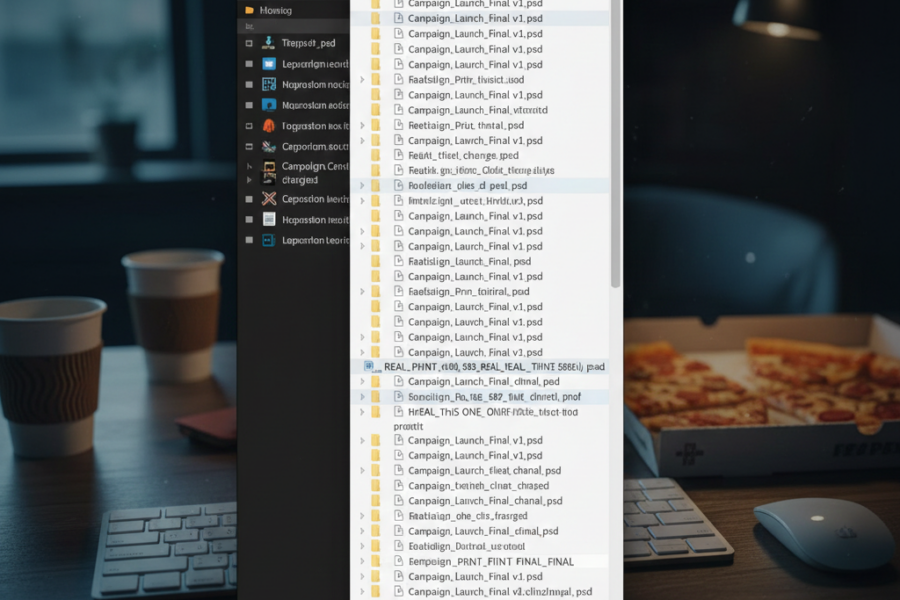Select file 'Campaign_Lainch_Final_clmal.ped'

484,381
